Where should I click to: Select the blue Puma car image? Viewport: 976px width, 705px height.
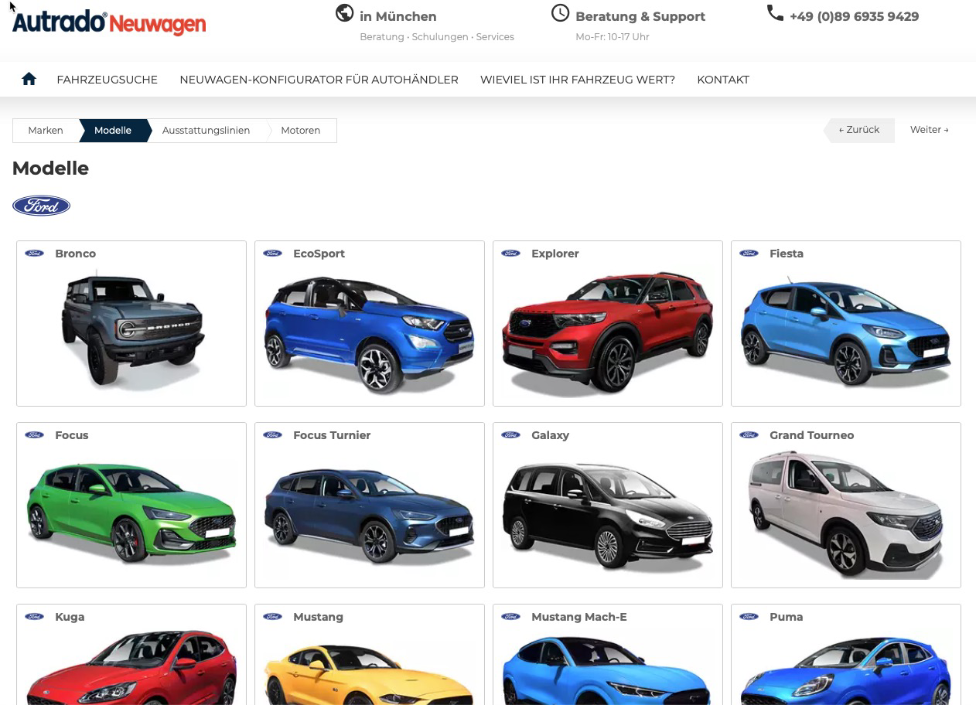[846, 671]
